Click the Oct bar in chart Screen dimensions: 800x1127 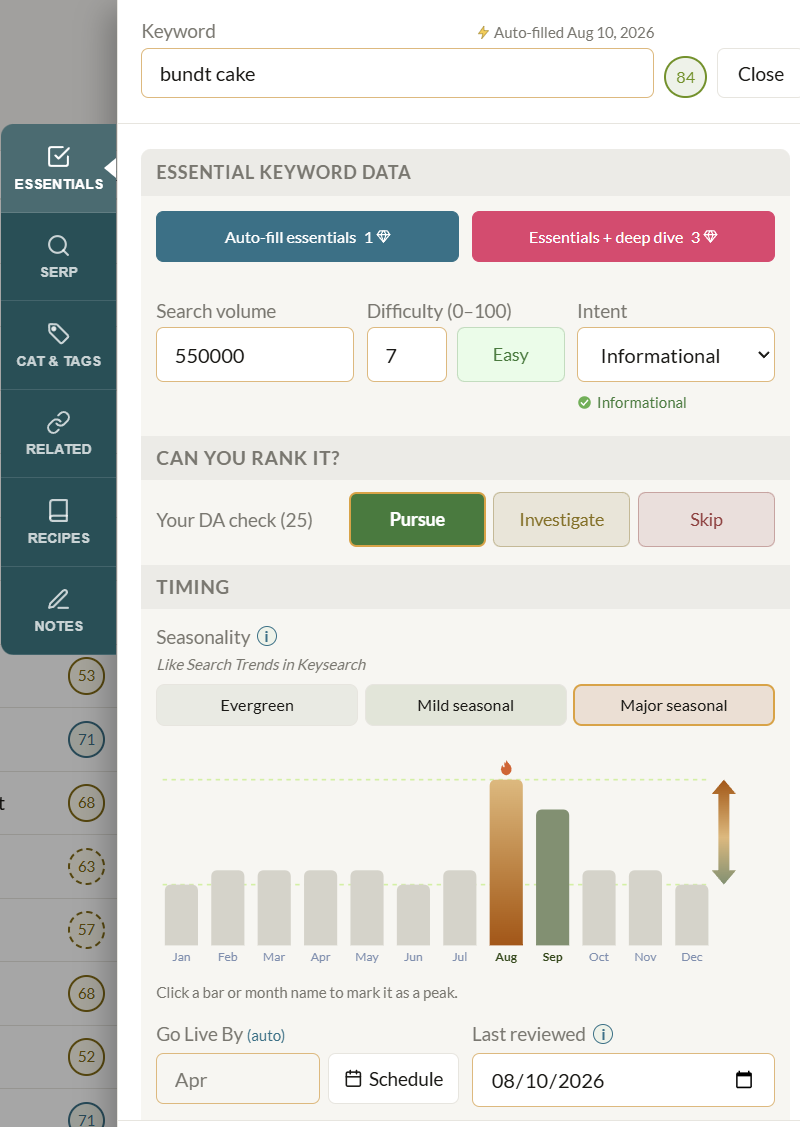click(x=599, y=908)
